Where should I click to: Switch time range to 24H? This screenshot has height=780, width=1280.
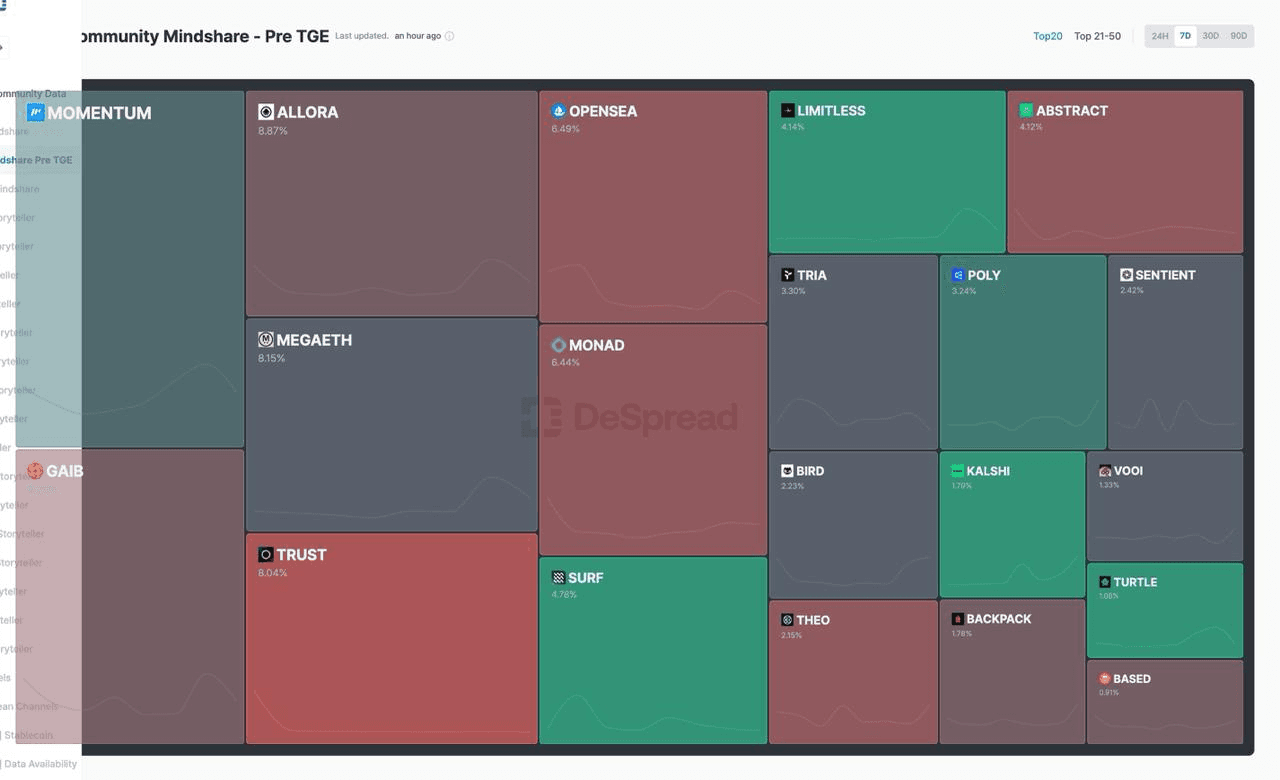1160,36
